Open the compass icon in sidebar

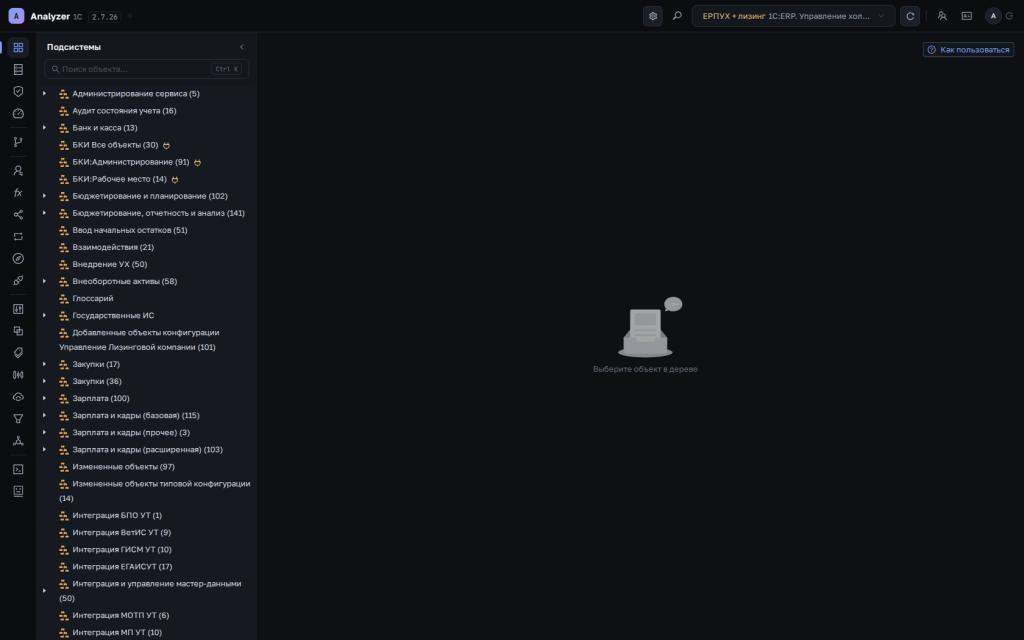pyautogui.click(x=18, y=259)
